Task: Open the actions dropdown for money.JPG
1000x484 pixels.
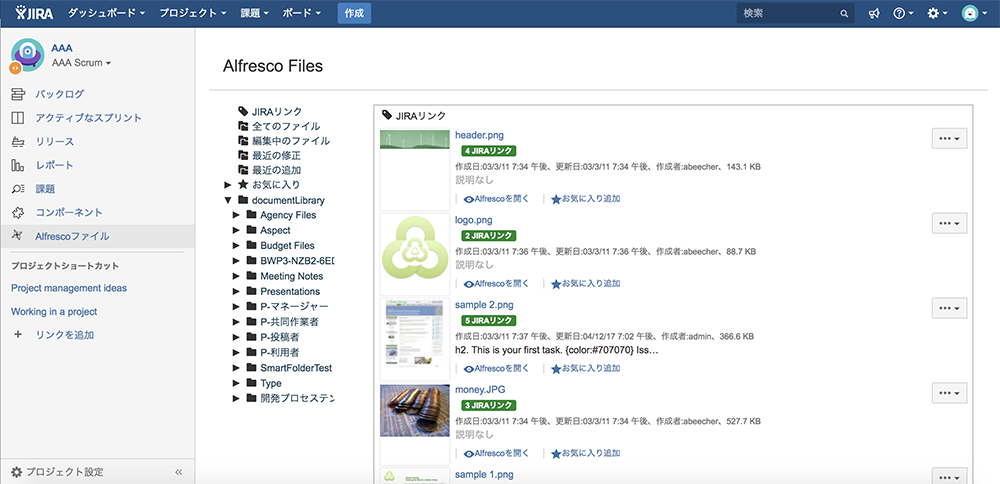Action: tap(950, 393)
